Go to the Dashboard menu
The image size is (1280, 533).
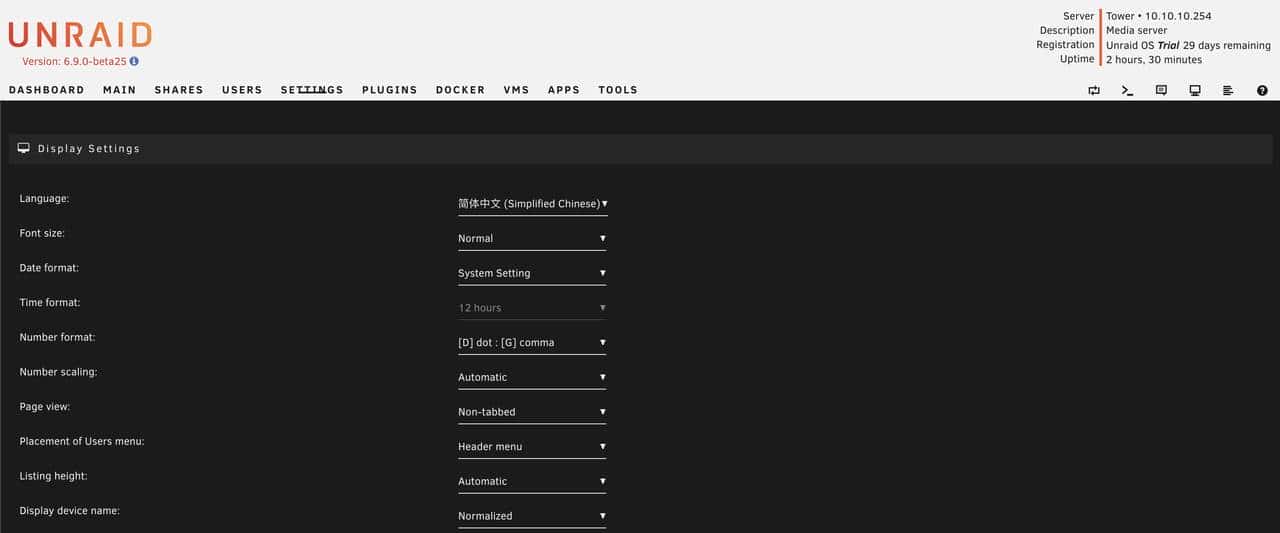(x=46, y=90)
